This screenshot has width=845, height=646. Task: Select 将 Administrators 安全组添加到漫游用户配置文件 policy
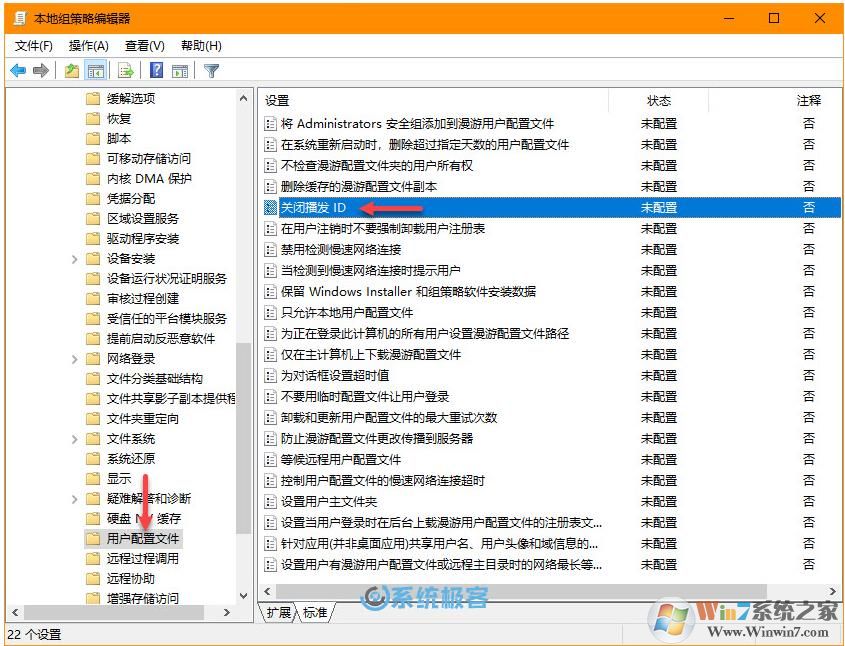click(417, 123)
